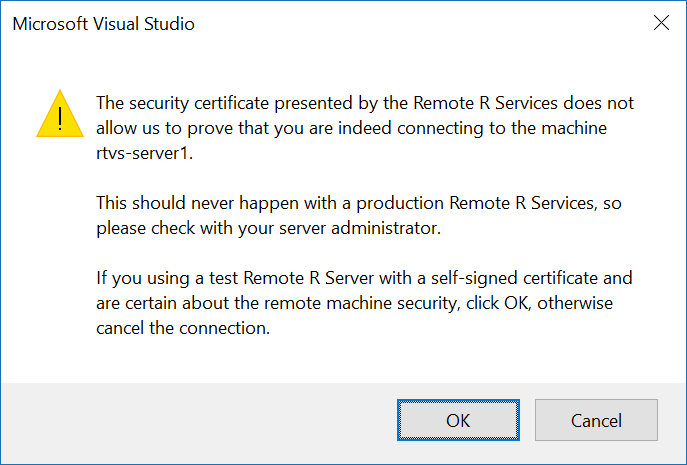Viewport: 687px width, 465px height.
Task: Click the gray footer area left of OK
Action: click(197, 420)
